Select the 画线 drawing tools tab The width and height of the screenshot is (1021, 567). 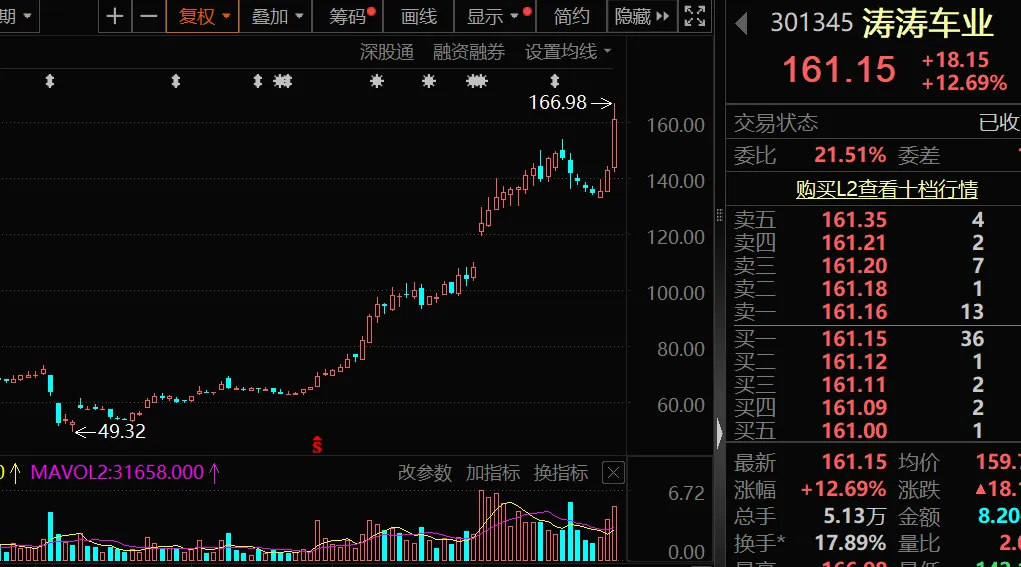(419, 16)
